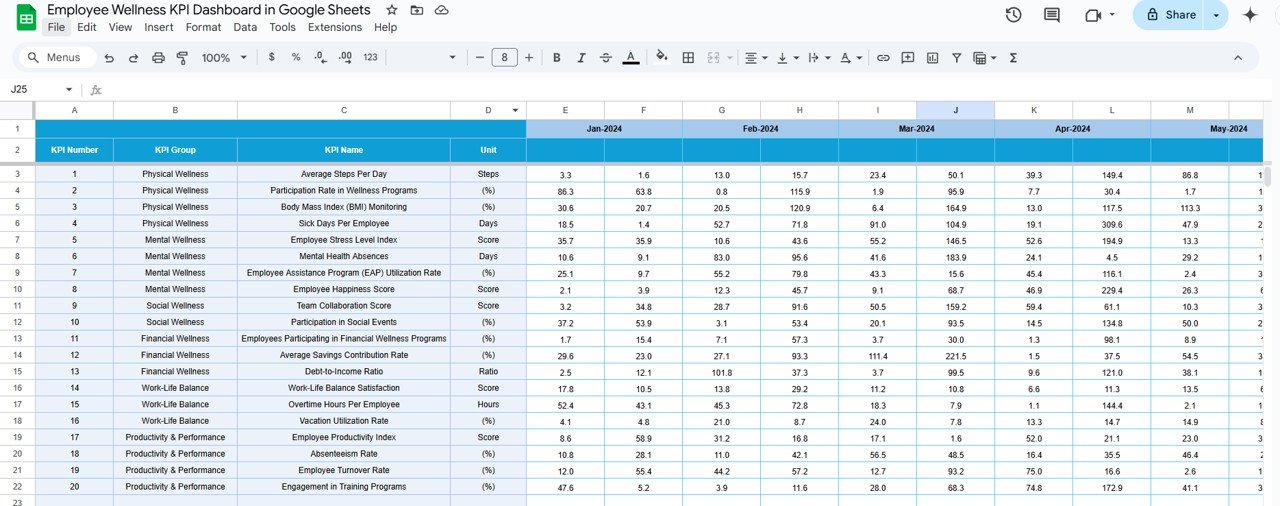Open the comments panel icon
1280x506 pixels.
tap(1052, 15)
